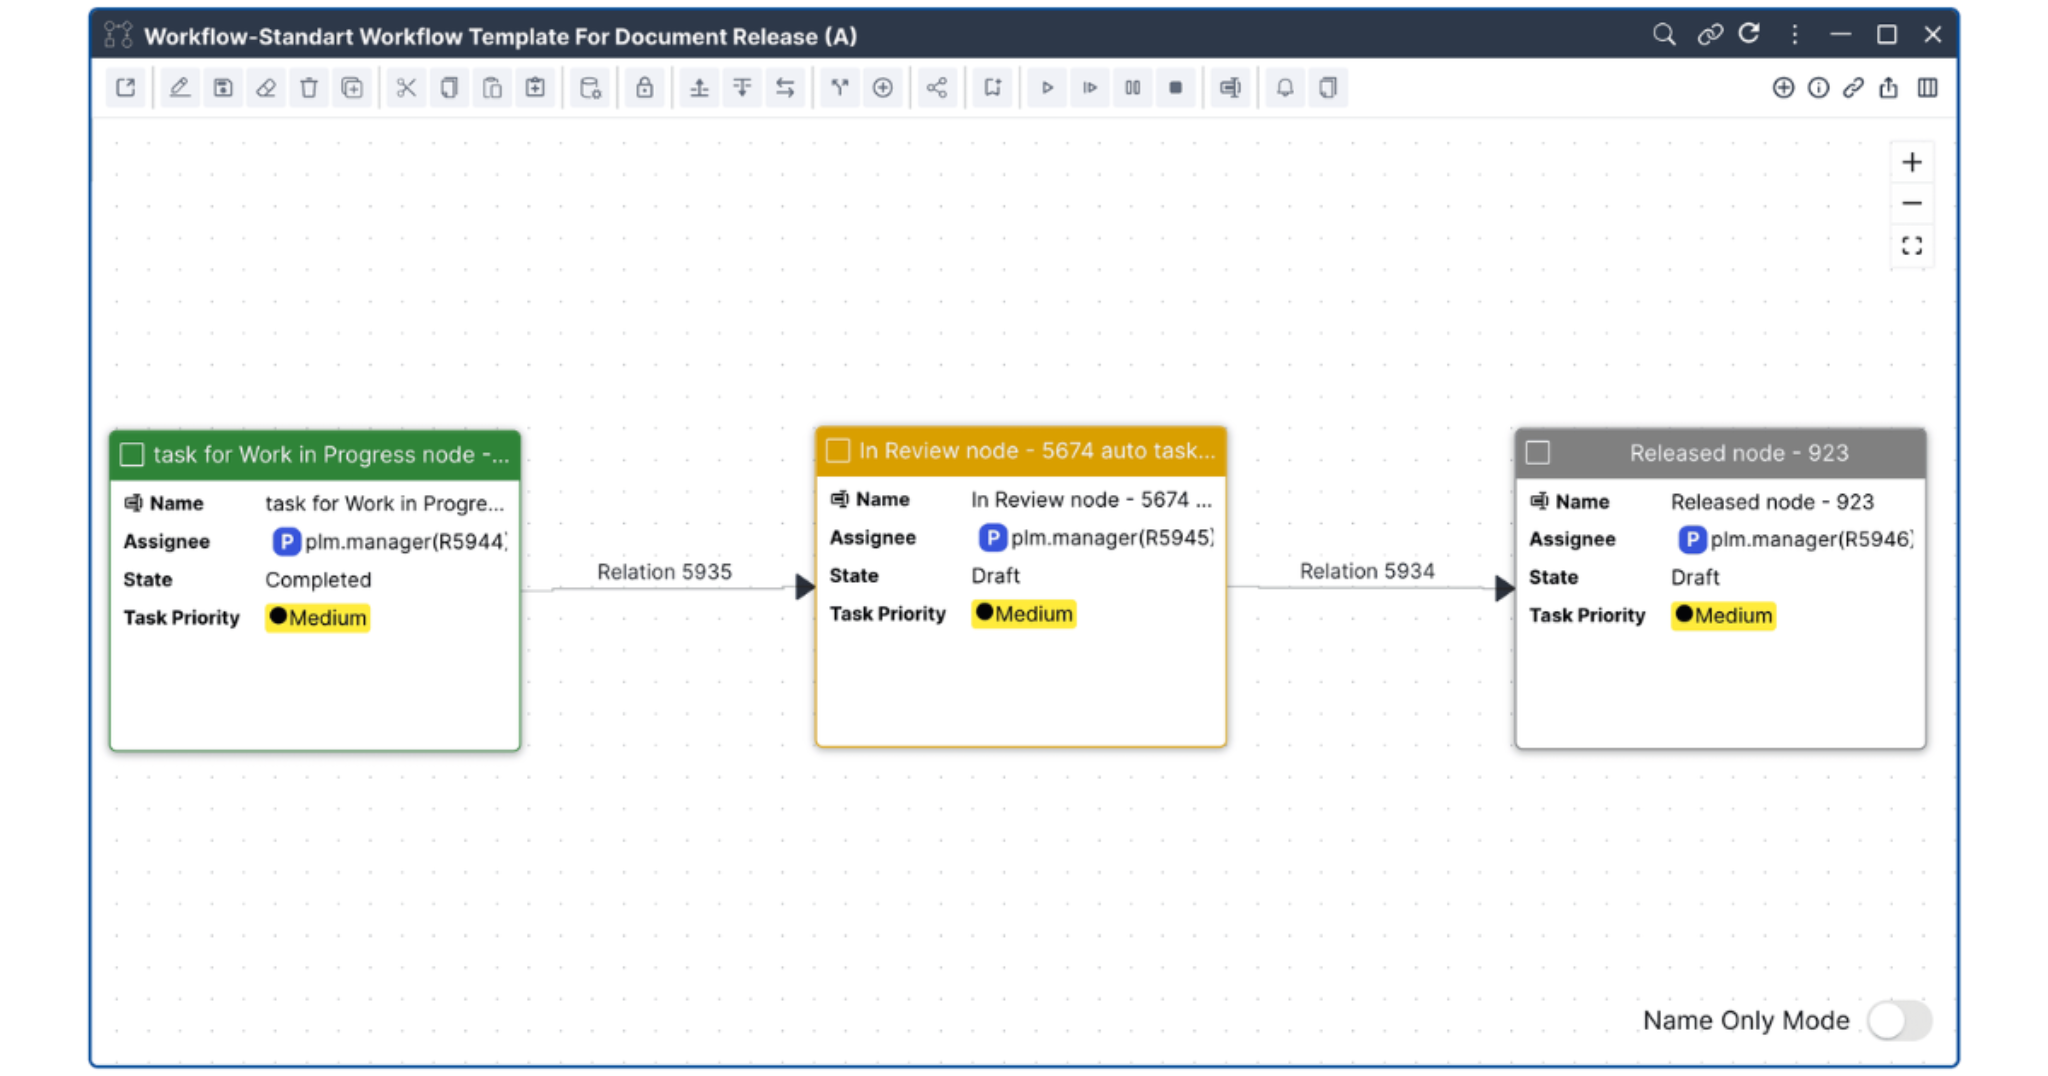Click the Relation 5935 connection label

(664, 571)
